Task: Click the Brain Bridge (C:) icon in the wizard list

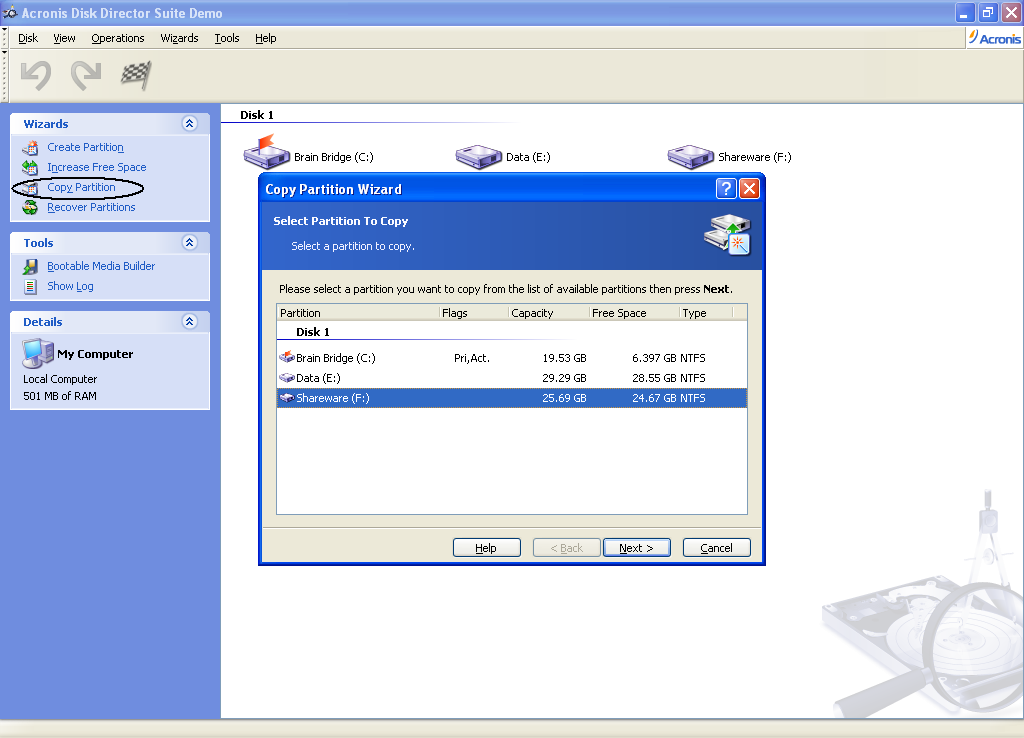Action: [x=287, y=357]
